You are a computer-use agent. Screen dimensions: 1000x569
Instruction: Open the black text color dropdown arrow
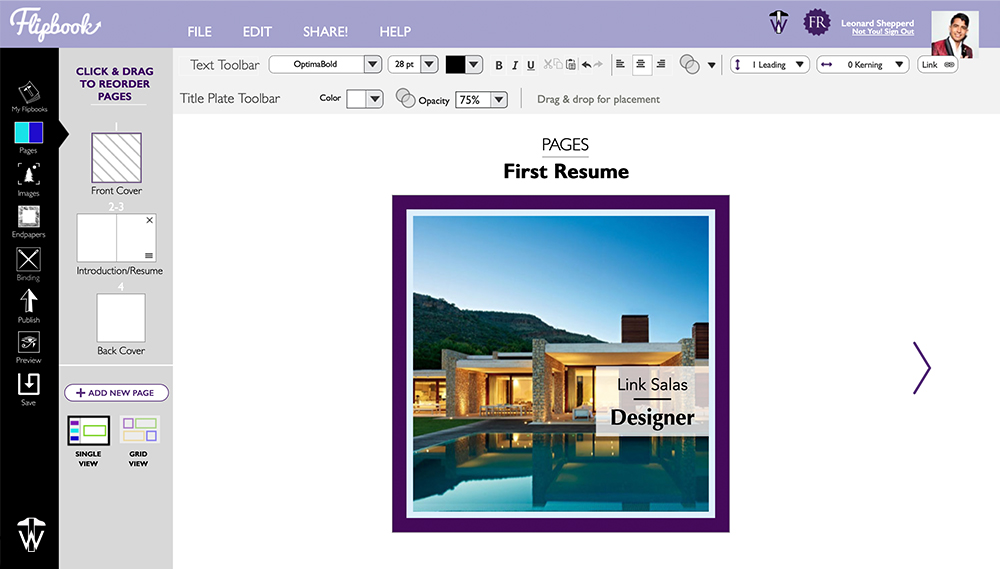click(473, 64)
